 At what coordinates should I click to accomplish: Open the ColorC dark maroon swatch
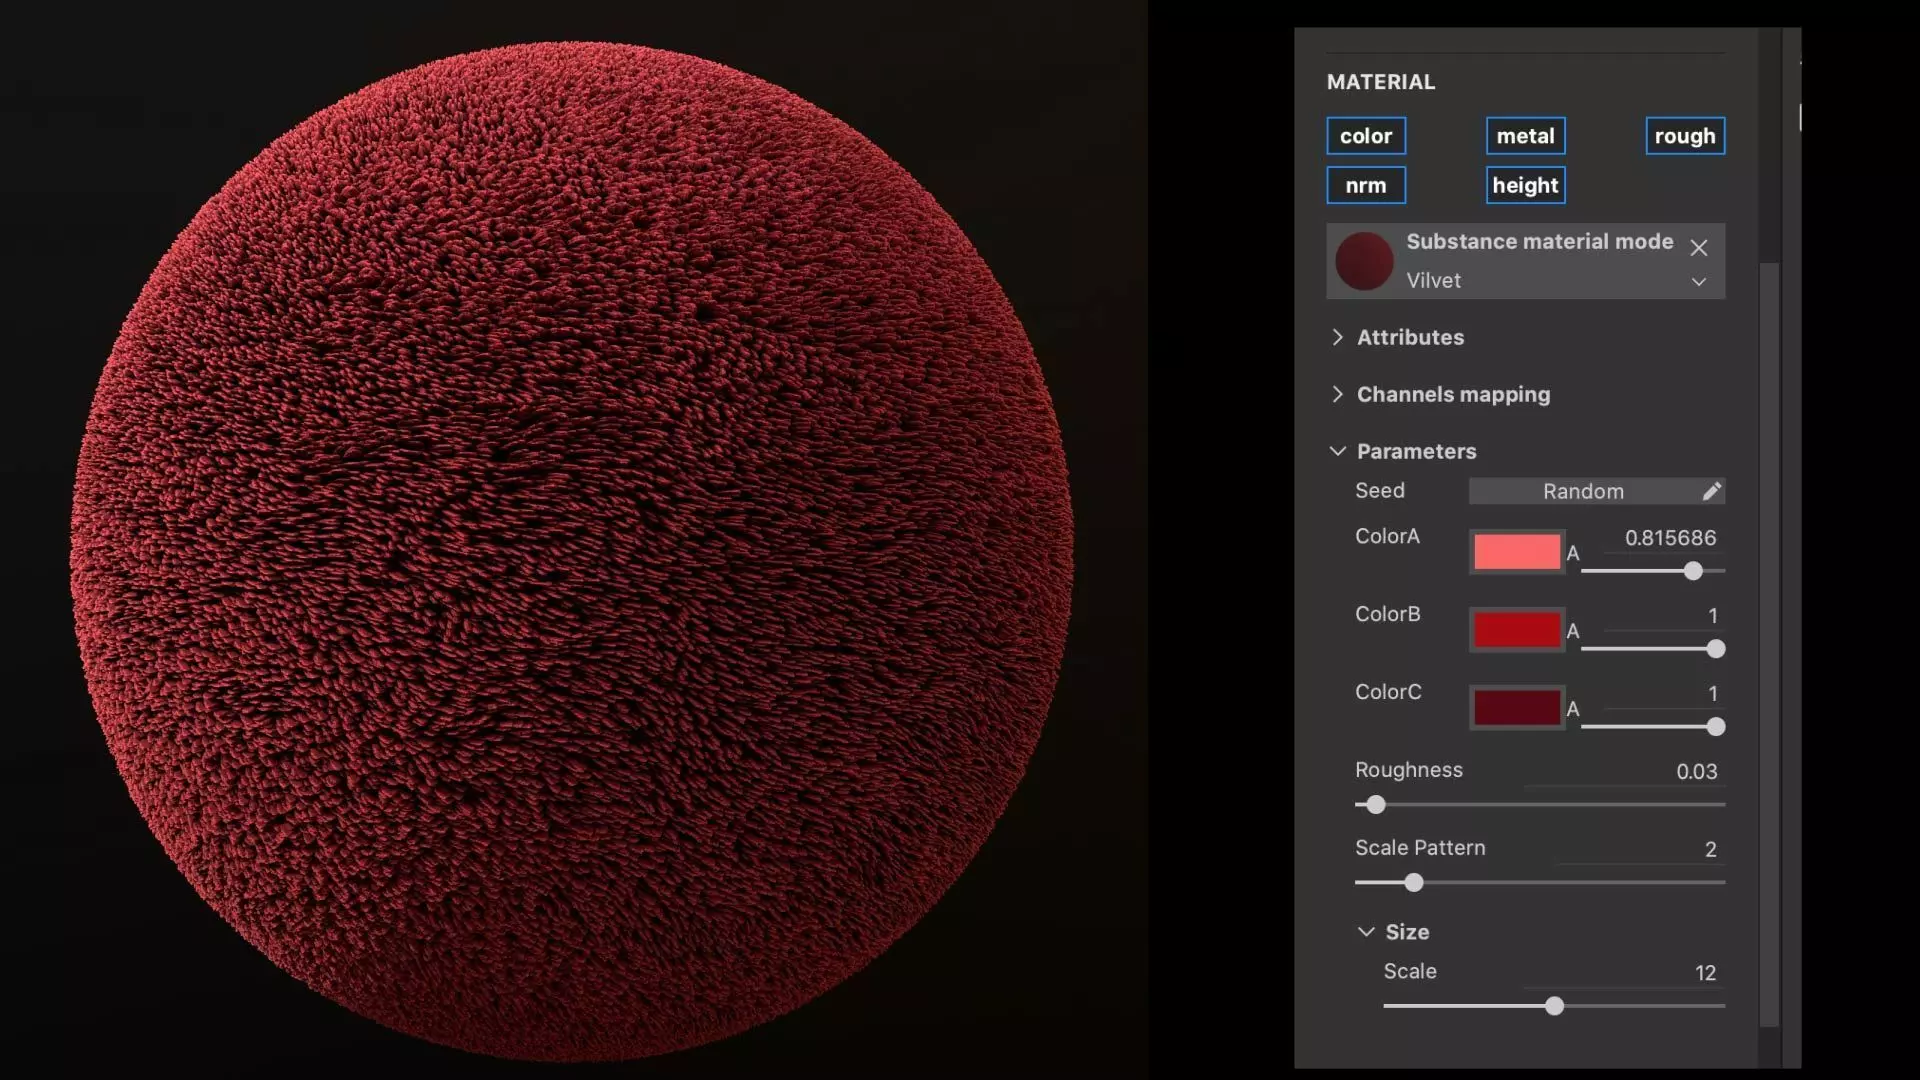(x=1516, y=708)
